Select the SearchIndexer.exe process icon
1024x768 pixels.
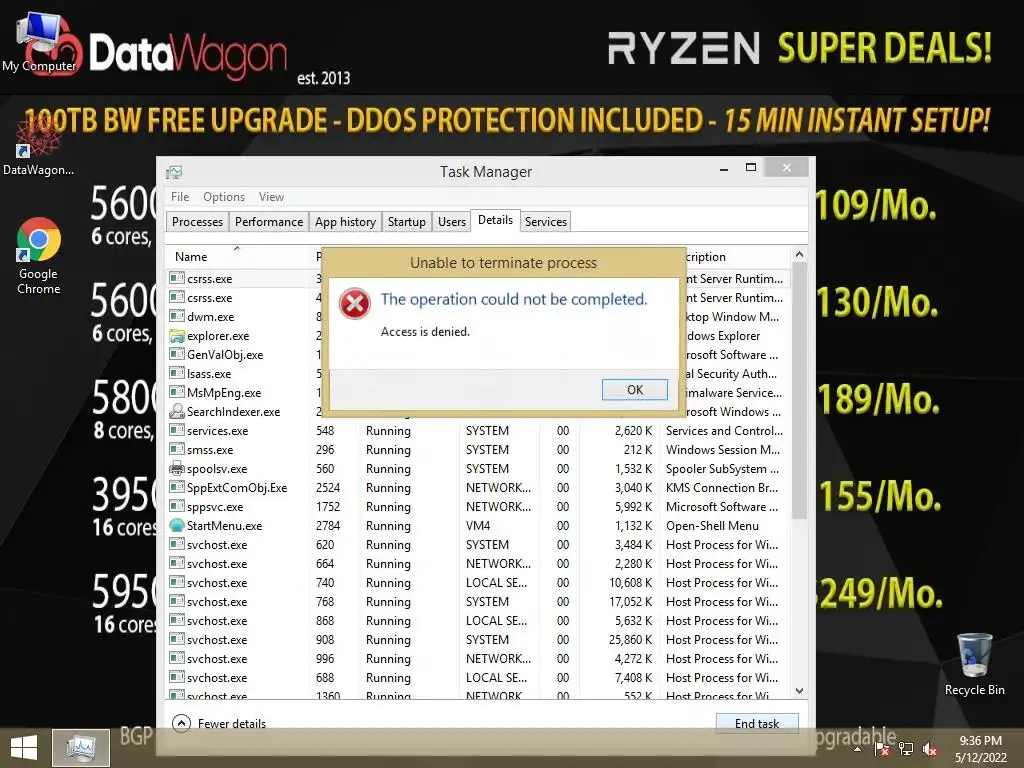(x=176, y=411)
